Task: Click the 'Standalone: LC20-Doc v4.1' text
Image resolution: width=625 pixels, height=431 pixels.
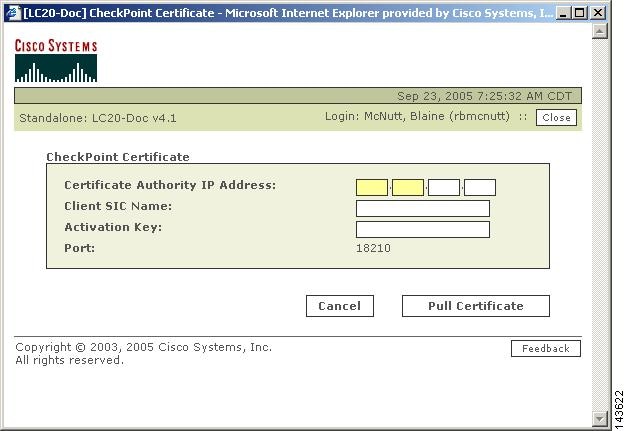Action: 98,118
